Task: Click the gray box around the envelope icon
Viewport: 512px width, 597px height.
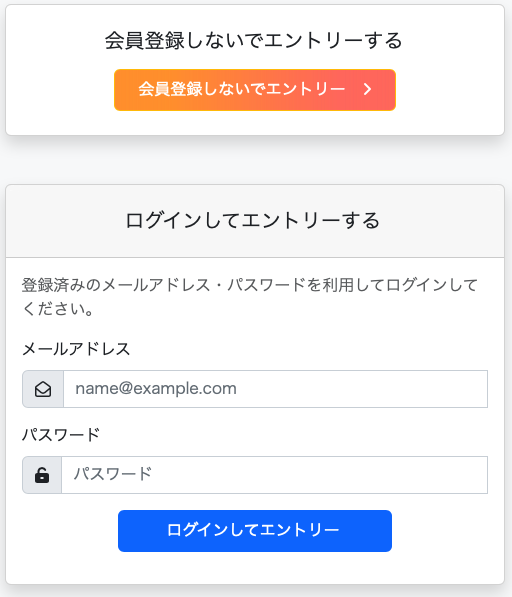Action: pos(43,389)
